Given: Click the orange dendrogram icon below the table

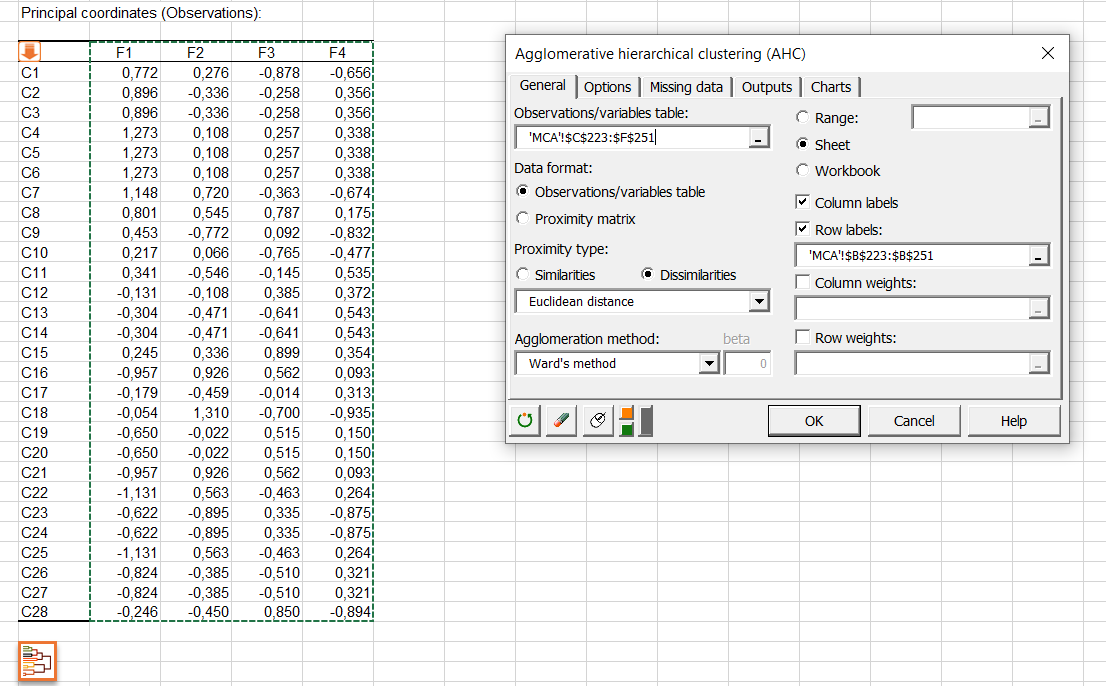Looking at the screenshot, I should click(x=37, y=661).
